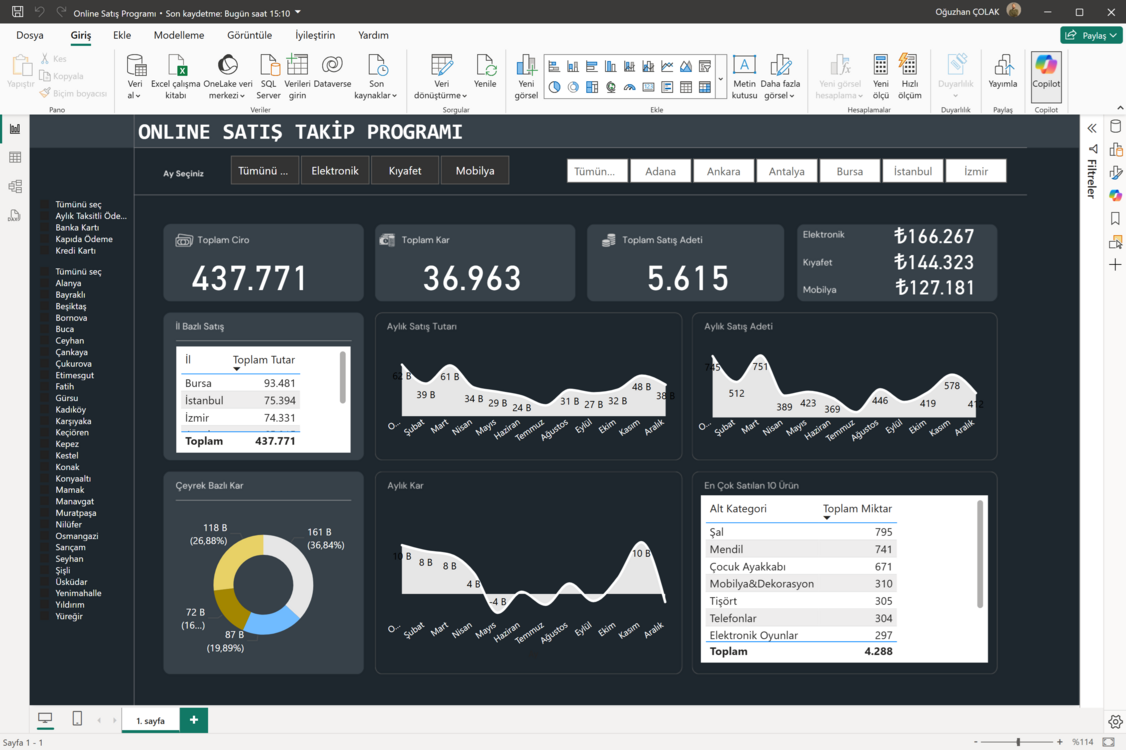
Task: Insert a line chart visual from gallery
Action: pos(667,67)
